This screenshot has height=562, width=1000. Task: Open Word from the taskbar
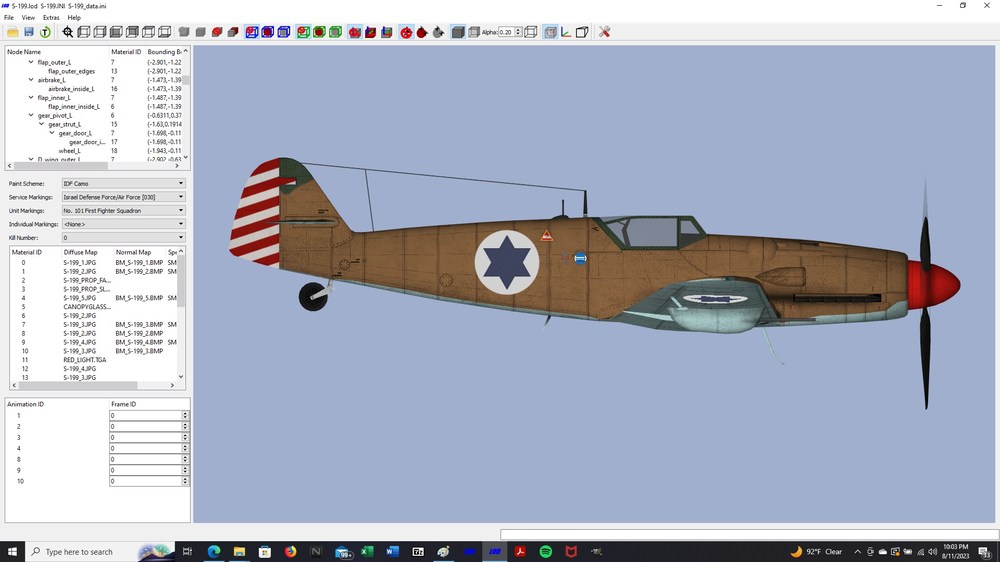click(x=392, y=552)
